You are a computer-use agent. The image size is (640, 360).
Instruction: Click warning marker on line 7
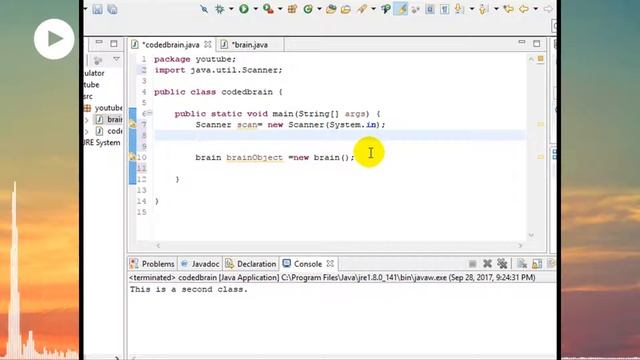coord(132,124)
